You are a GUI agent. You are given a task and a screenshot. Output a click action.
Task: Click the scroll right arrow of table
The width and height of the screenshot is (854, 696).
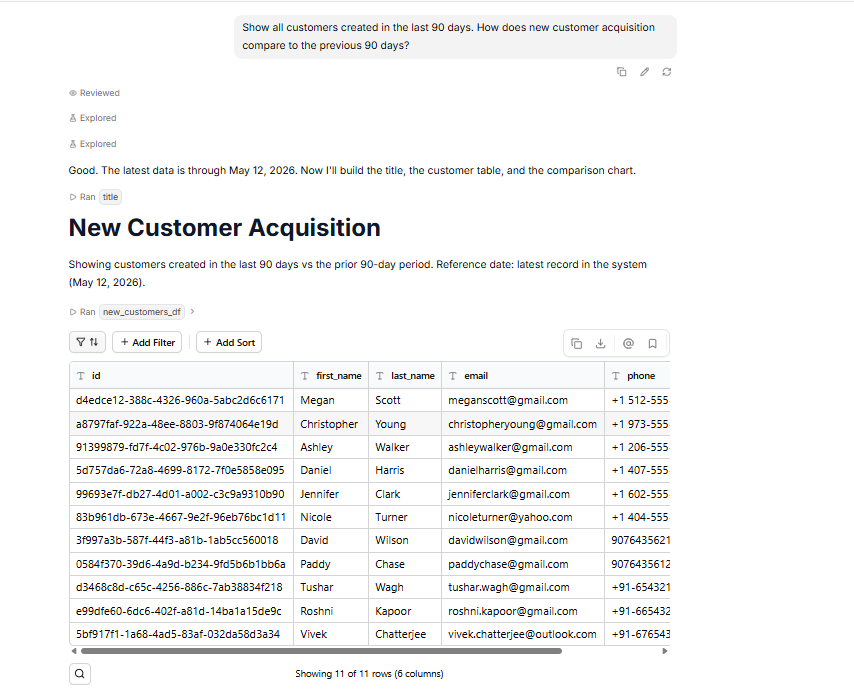[x=664, y=651]
